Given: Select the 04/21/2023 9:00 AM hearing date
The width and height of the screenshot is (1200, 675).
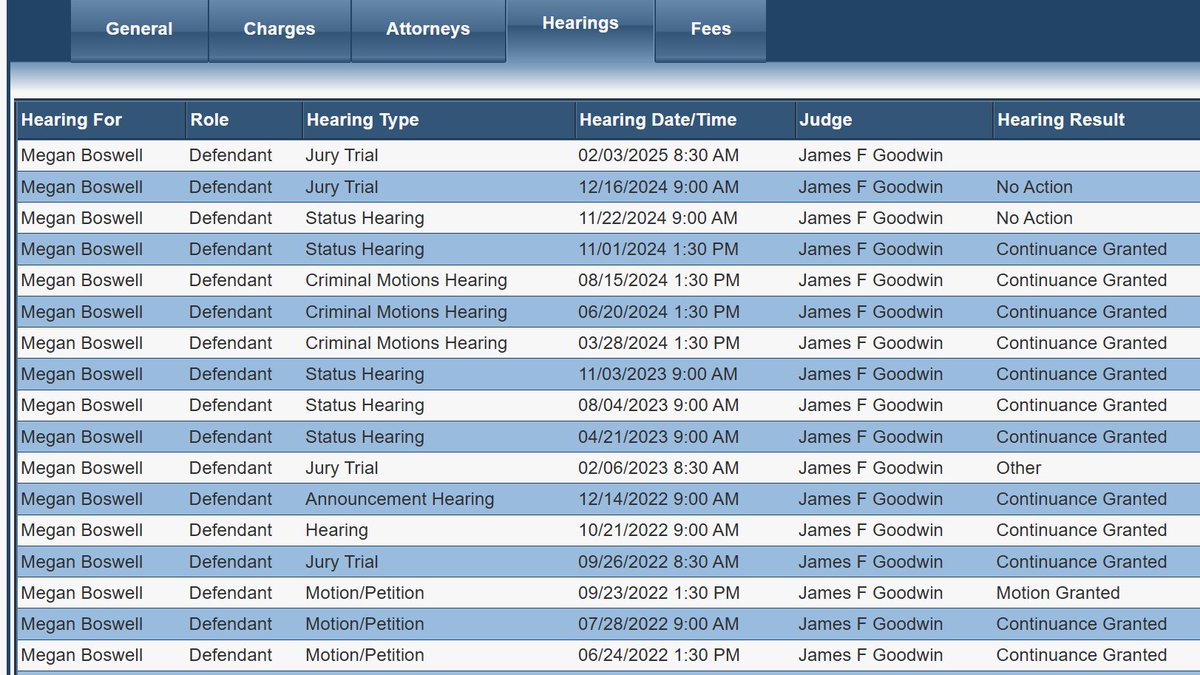Looking at the screenshot, I should pos(658,437).
